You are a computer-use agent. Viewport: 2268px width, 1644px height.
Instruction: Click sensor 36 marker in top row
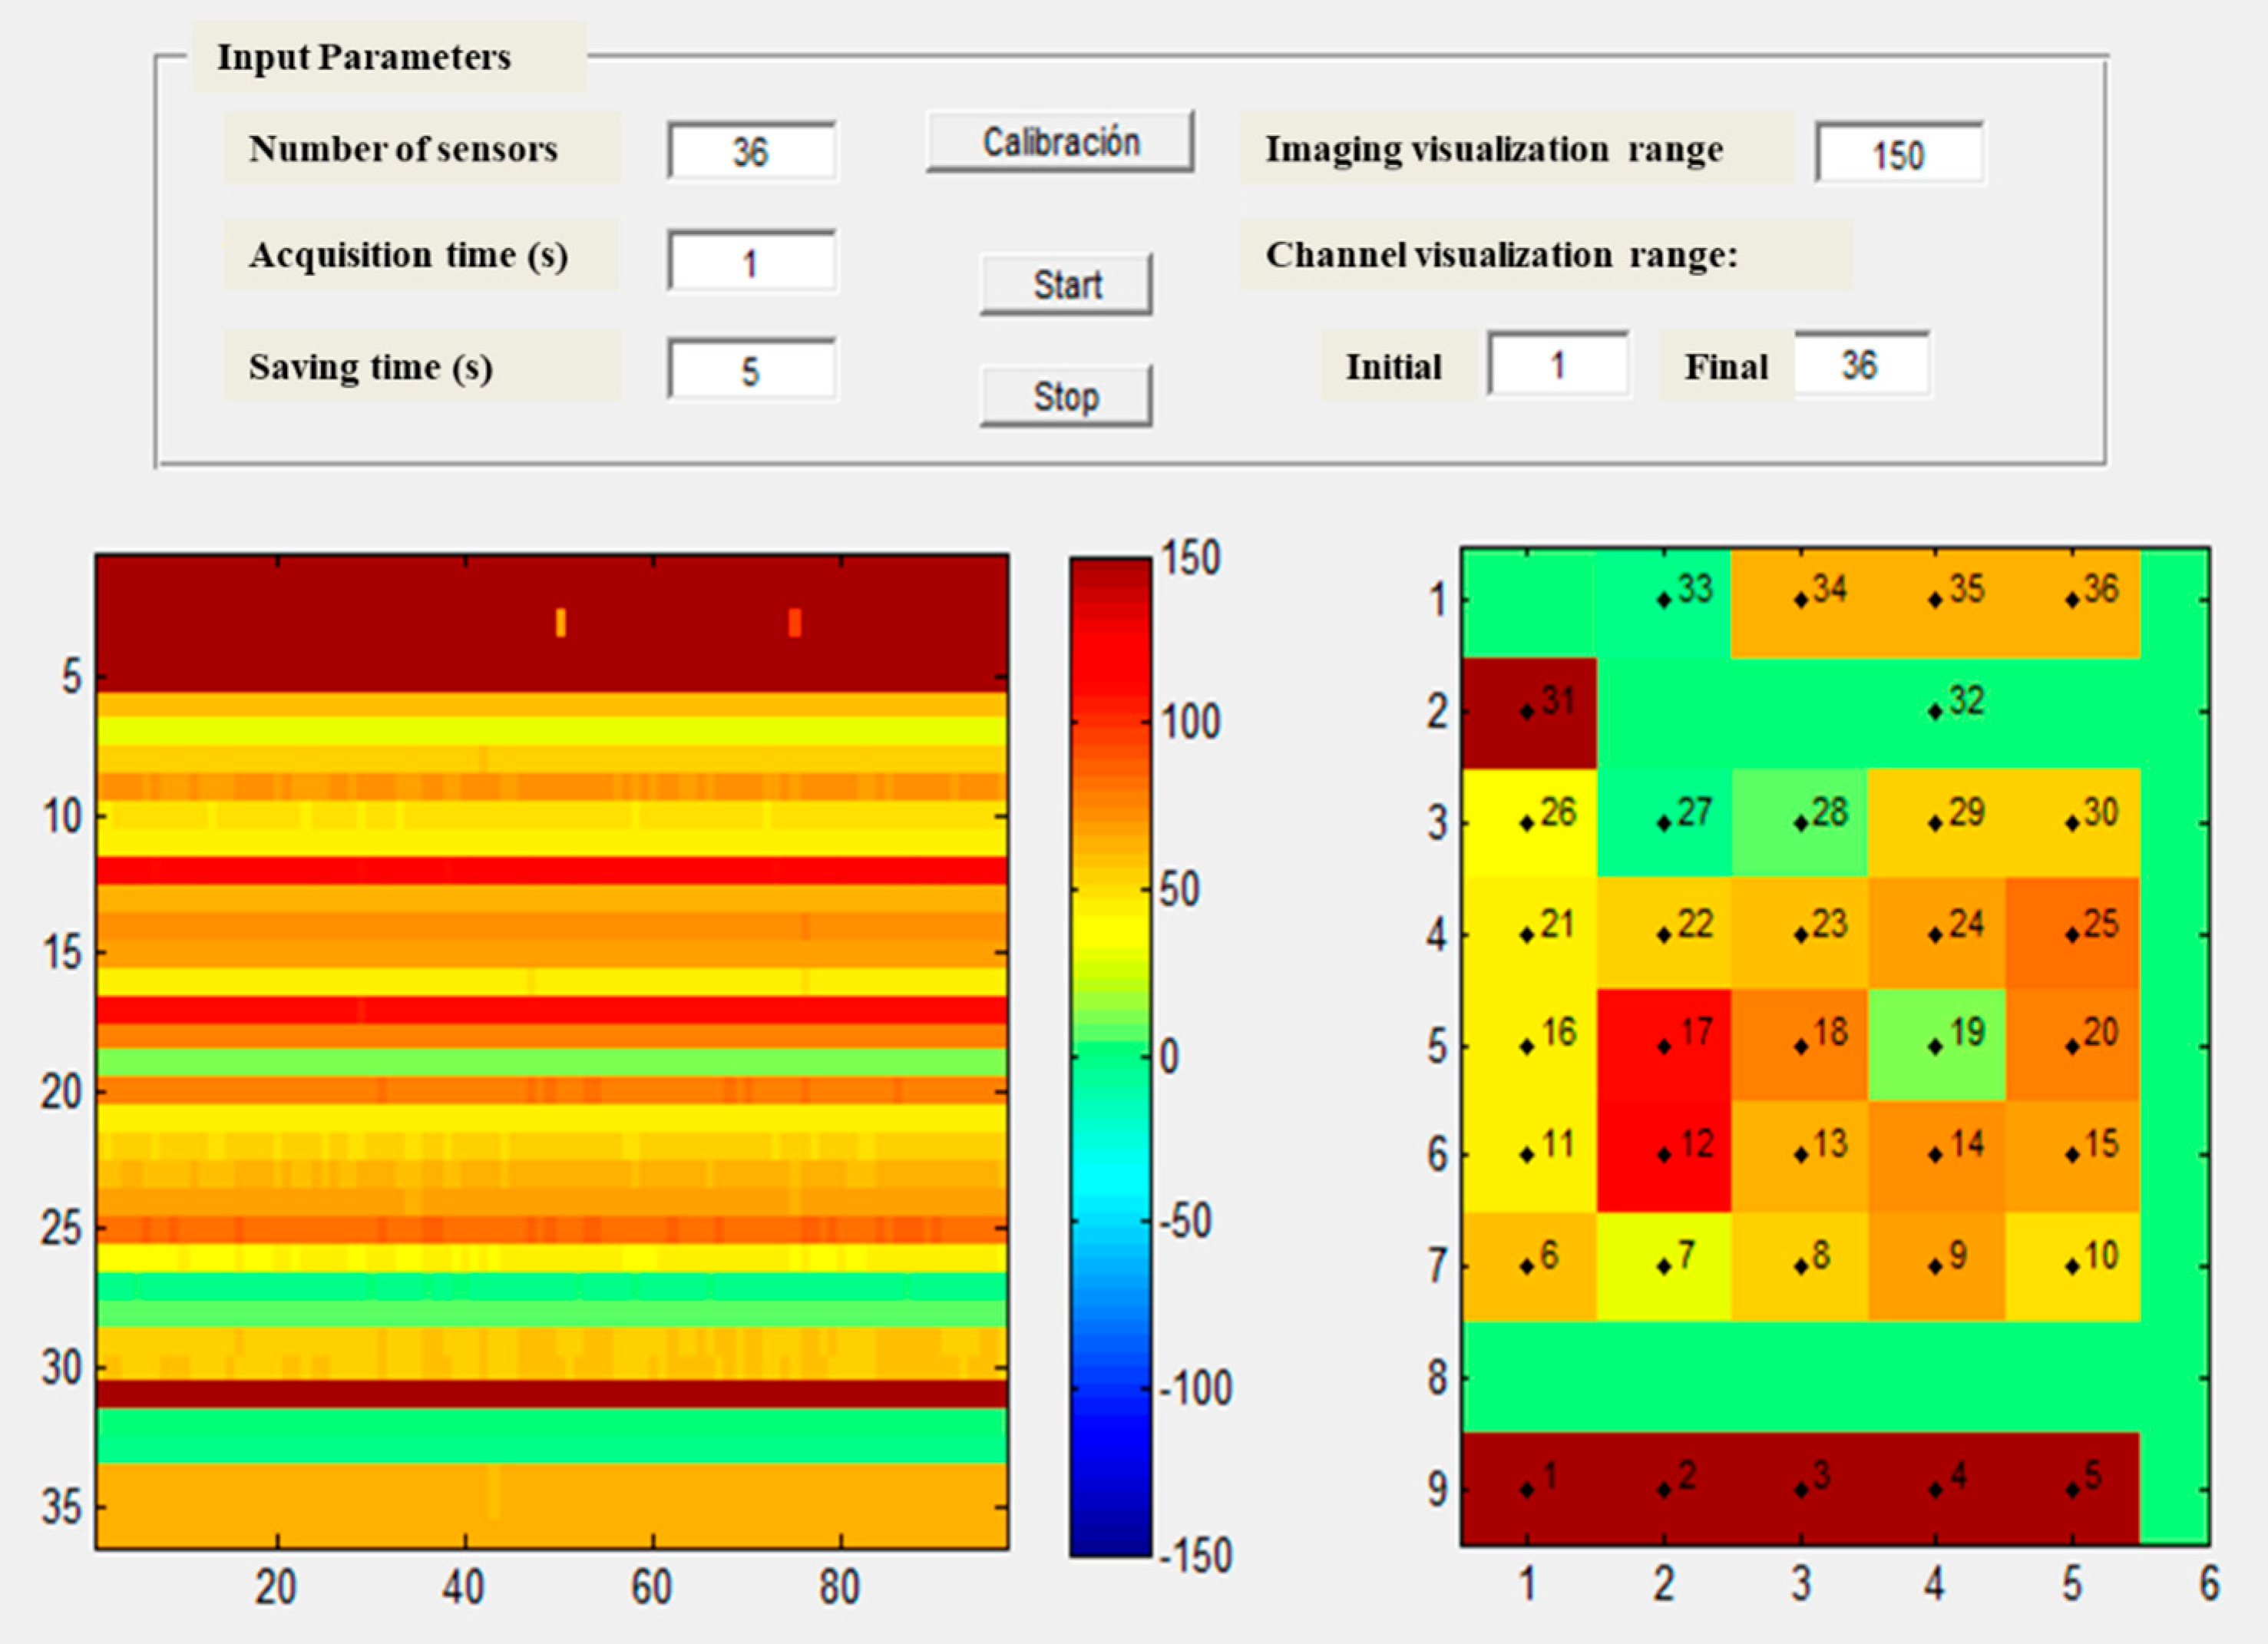(2072, 600)
